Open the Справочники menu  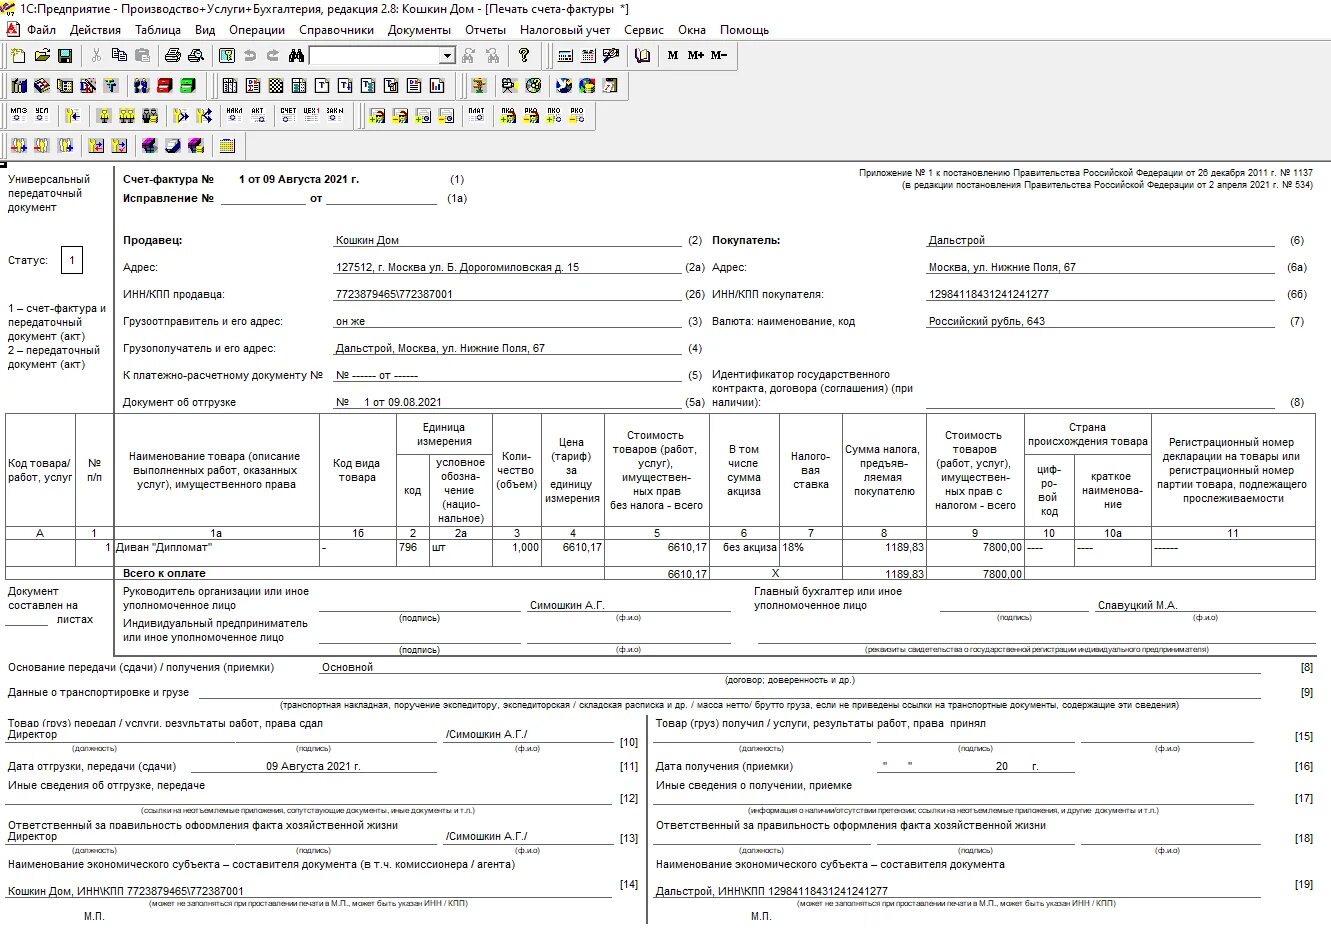337,30
